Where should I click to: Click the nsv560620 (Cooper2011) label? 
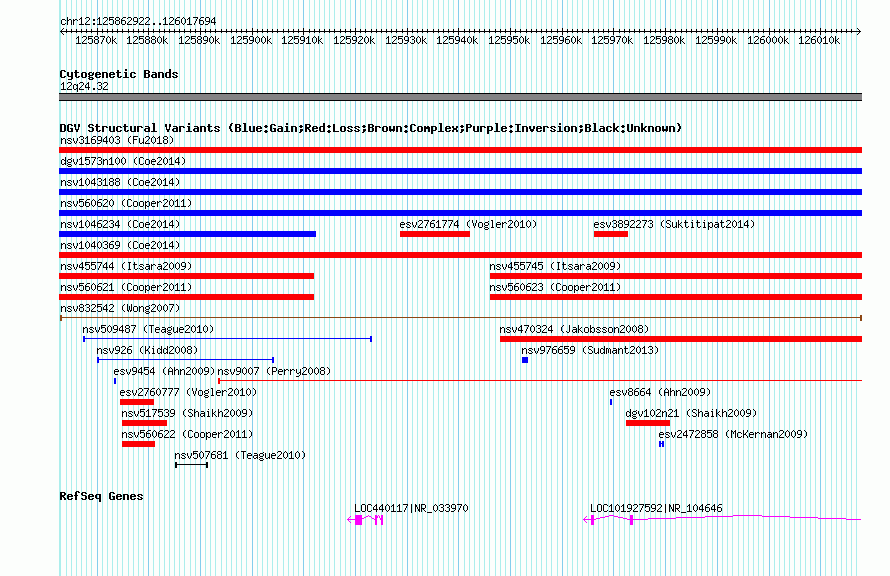point(125,203)
